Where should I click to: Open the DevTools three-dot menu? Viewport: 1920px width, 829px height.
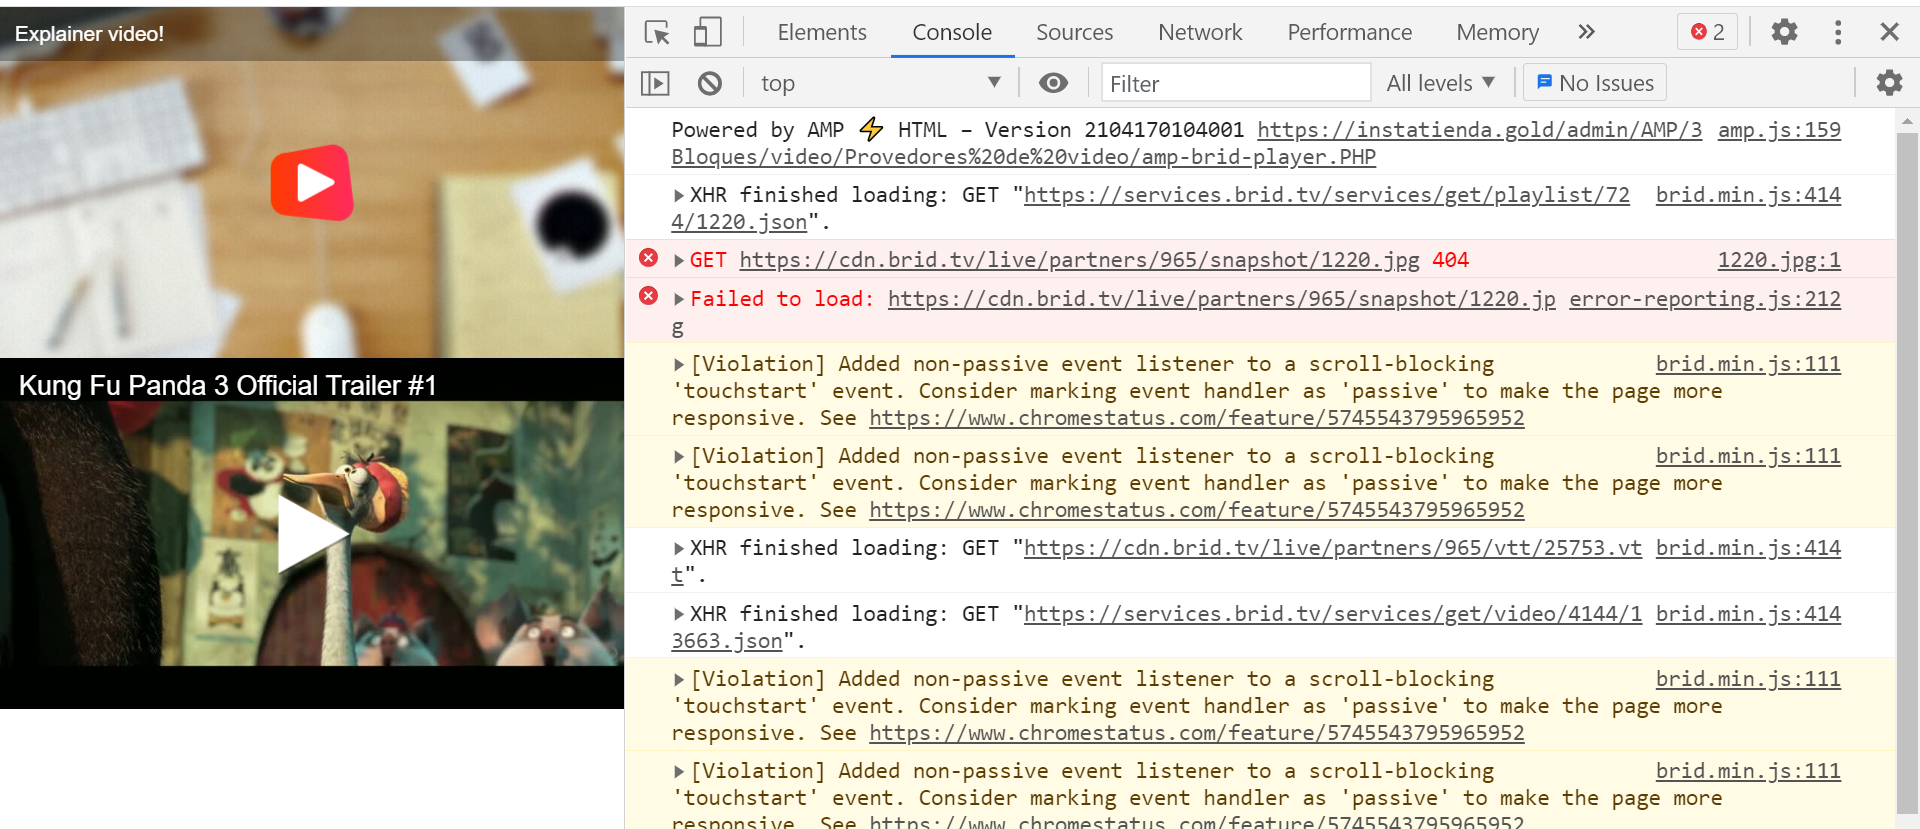pos(1838,32)
